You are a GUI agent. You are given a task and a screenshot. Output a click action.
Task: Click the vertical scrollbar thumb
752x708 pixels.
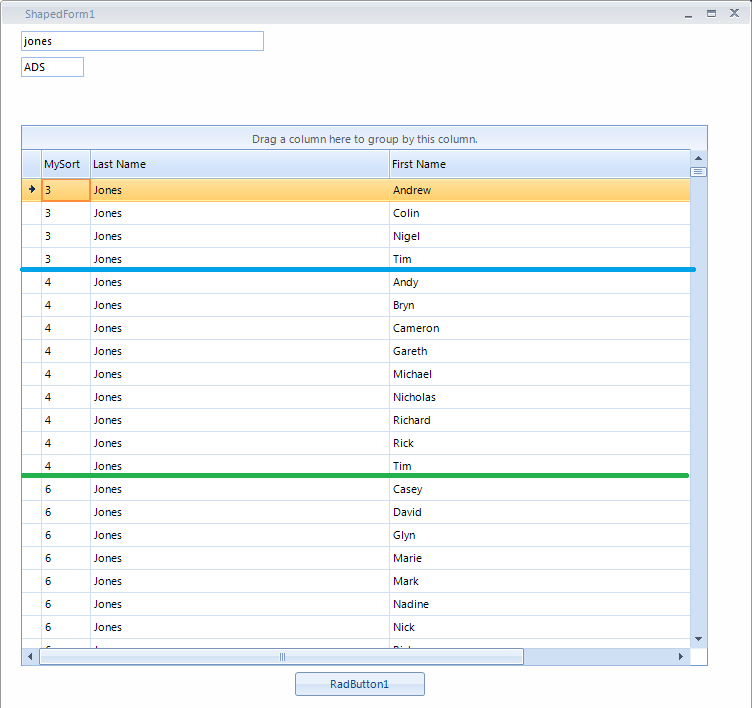tap(698, 171)
